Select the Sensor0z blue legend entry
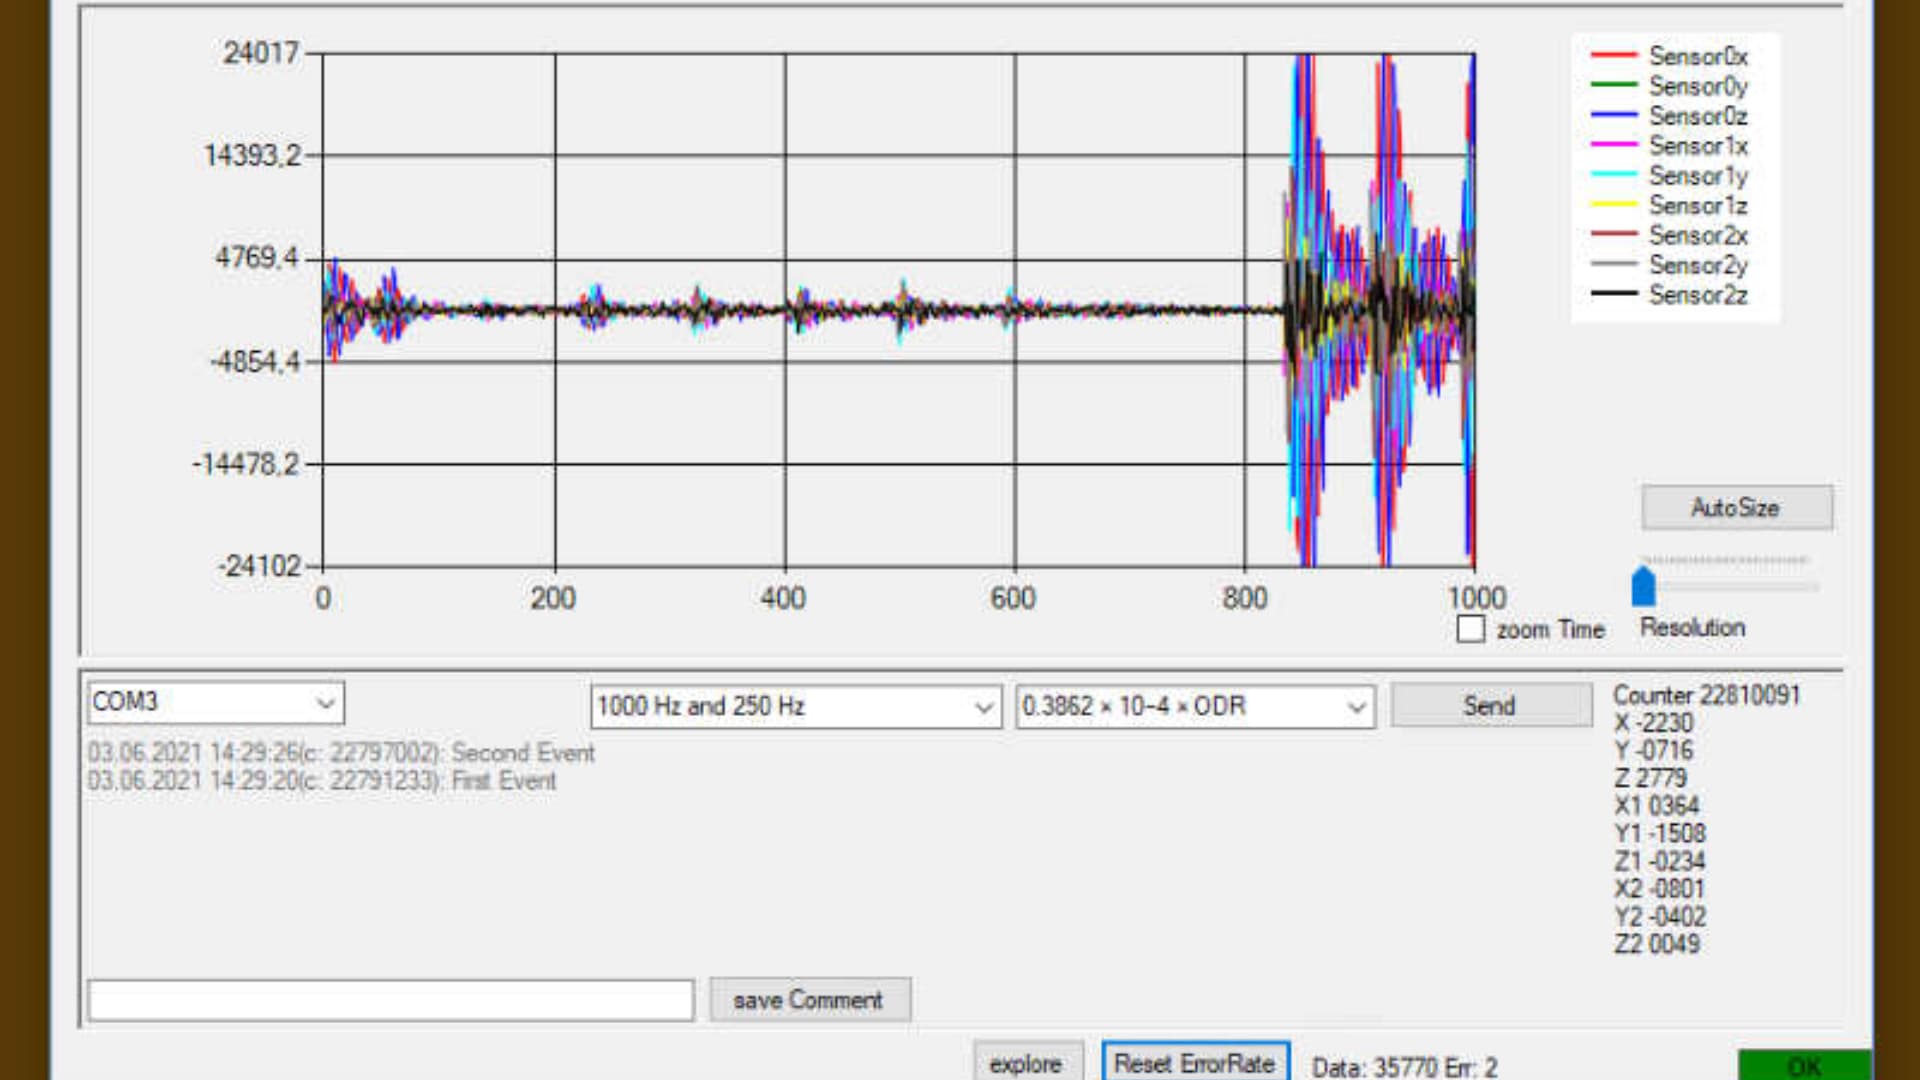Viewport: 1920px width, 1080px height. coord(1669,116)
